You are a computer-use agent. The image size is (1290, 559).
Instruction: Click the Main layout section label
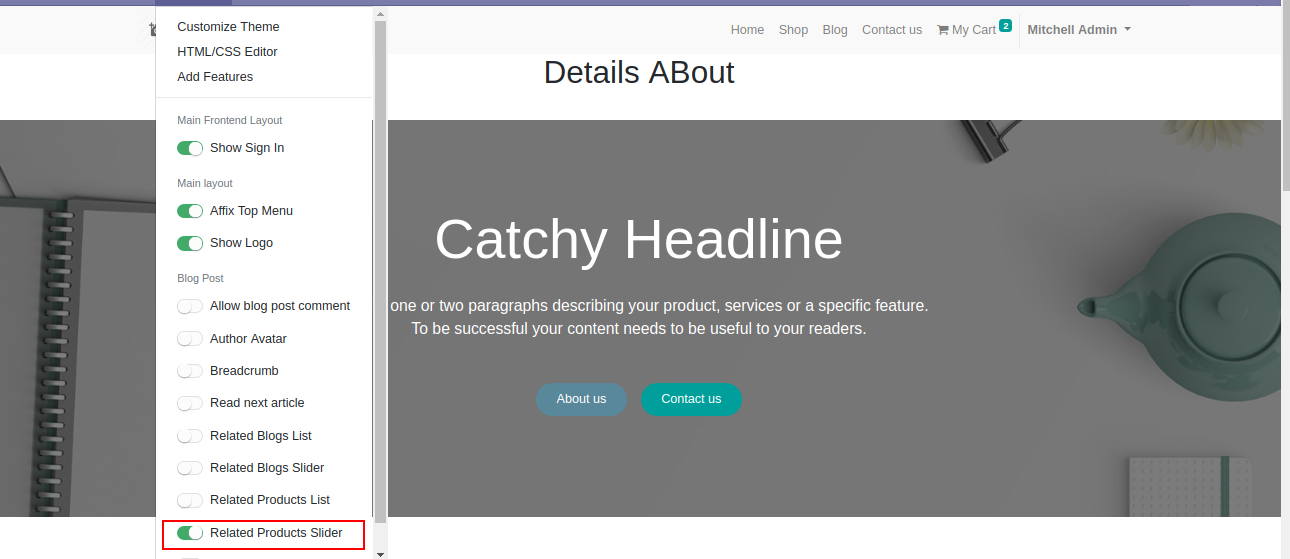(x=205, y=183)
